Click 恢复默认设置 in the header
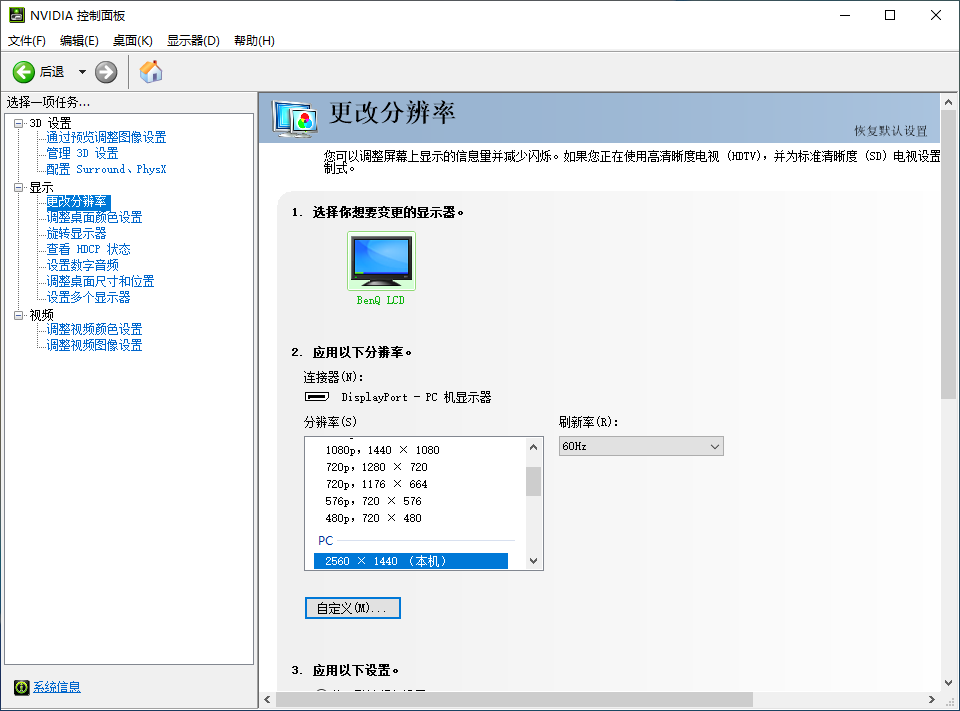Image resolution: width=960 pixels, height=711 pixels. (x=890, y=131)
